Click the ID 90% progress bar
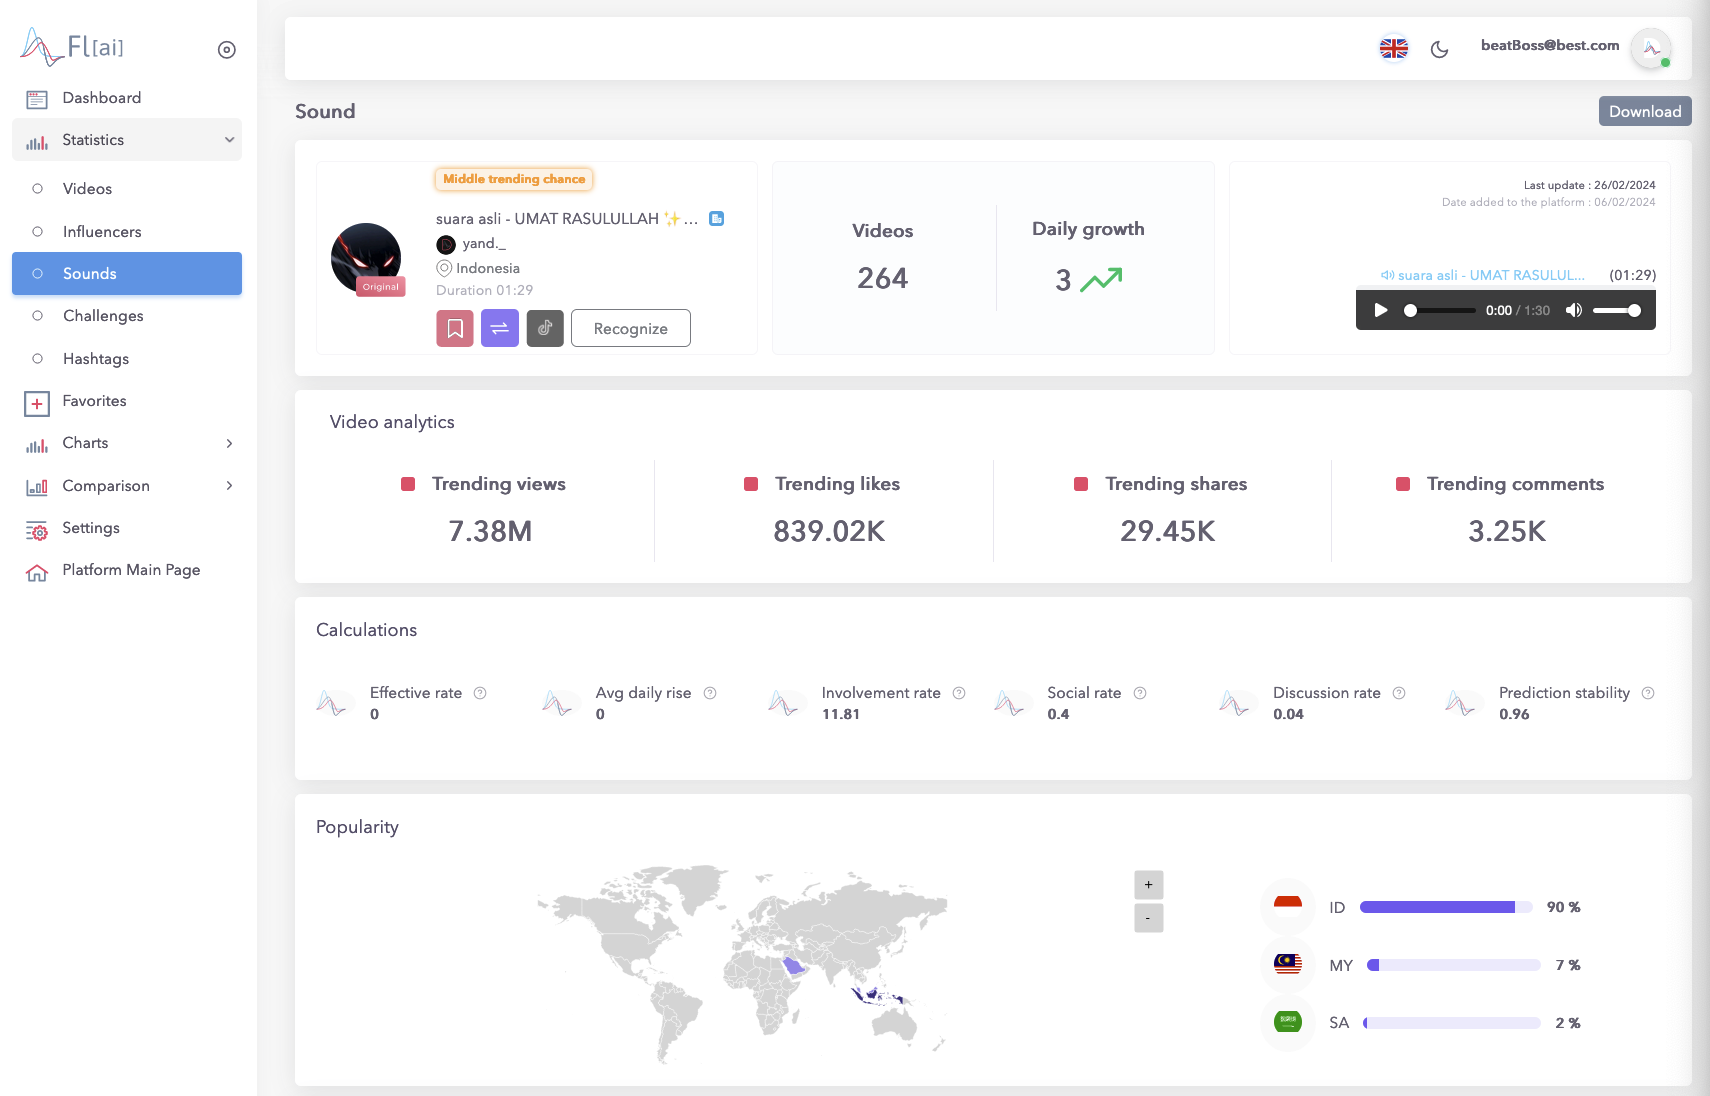Image resolution: width=1710 pixels, height=1096 pixels. pos(1446,907)
